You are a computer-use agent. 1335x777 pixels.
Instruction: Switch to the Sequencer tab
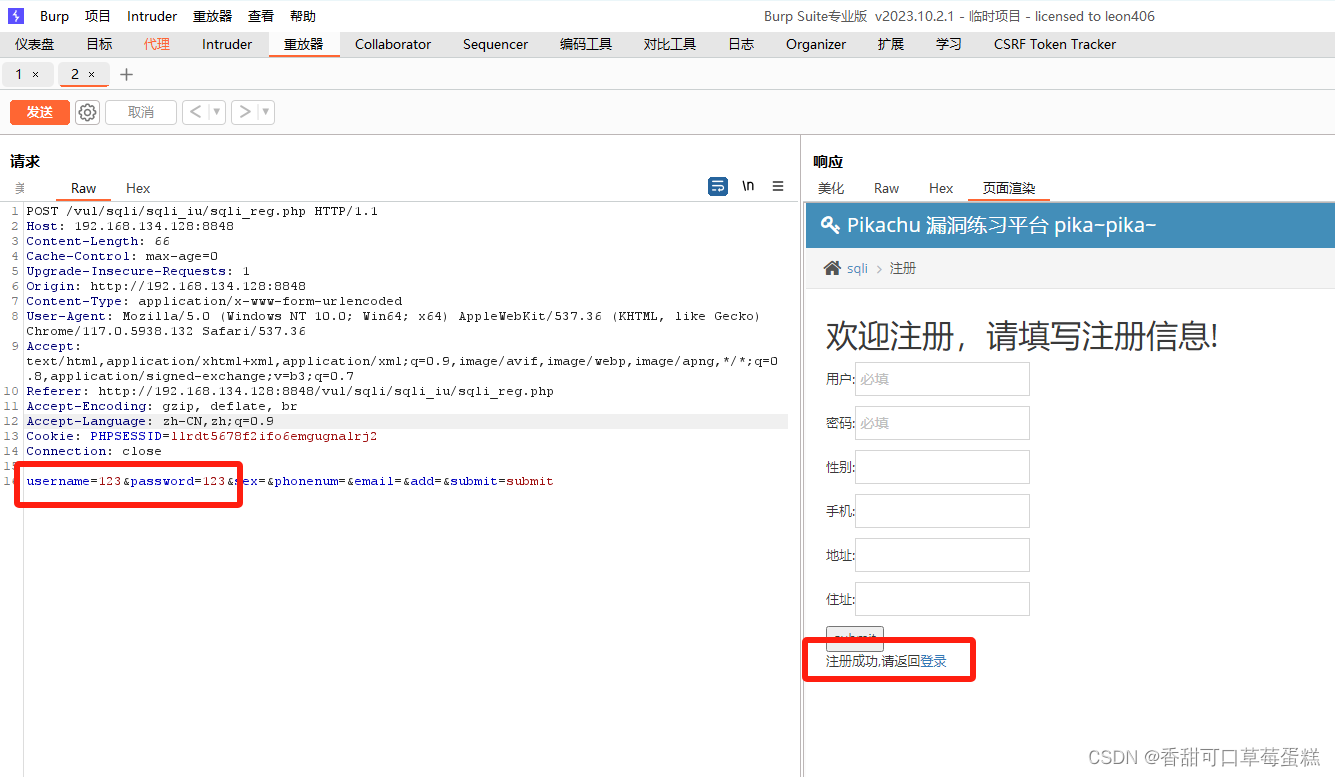[x=495, y=44]
